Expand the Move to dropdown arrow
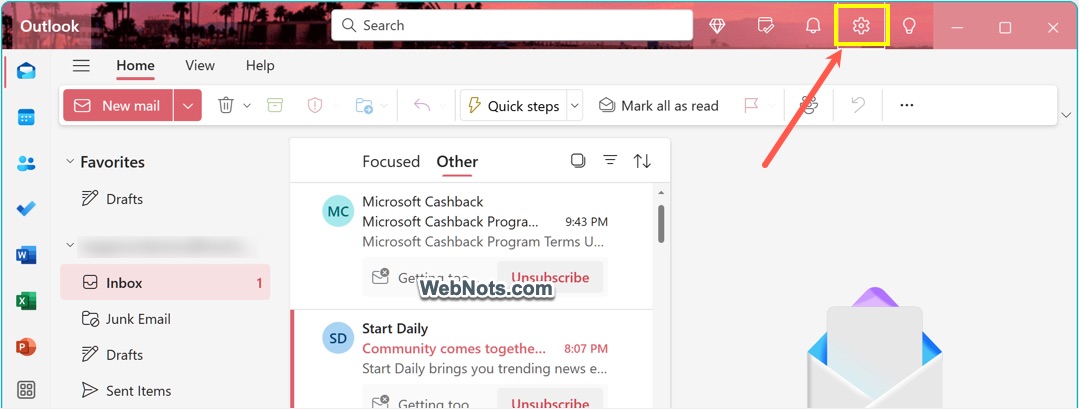The height and width of the screenshot is (409, 1079). click(384, 105)
